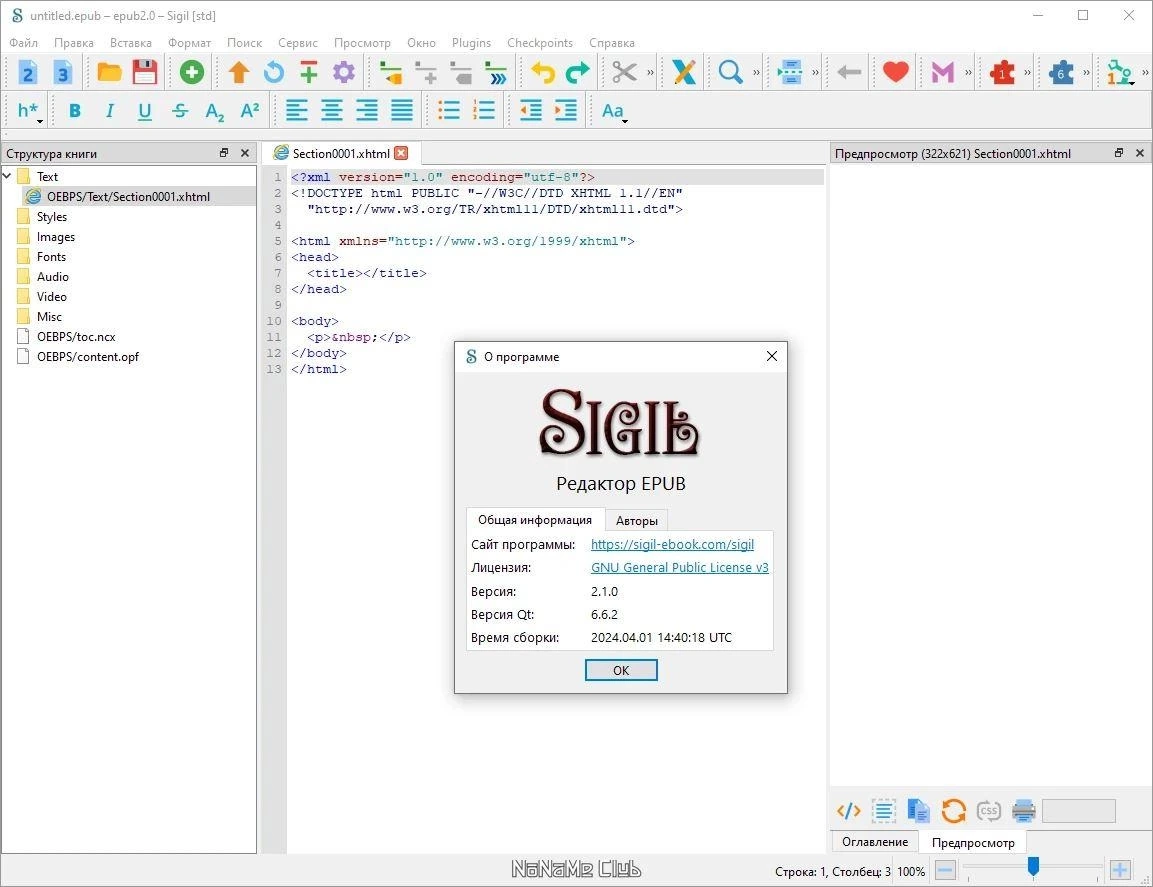
Task: Run plugin 6 blue puzzle icon
Action: pyautogui.click(x=1061, y=72)
